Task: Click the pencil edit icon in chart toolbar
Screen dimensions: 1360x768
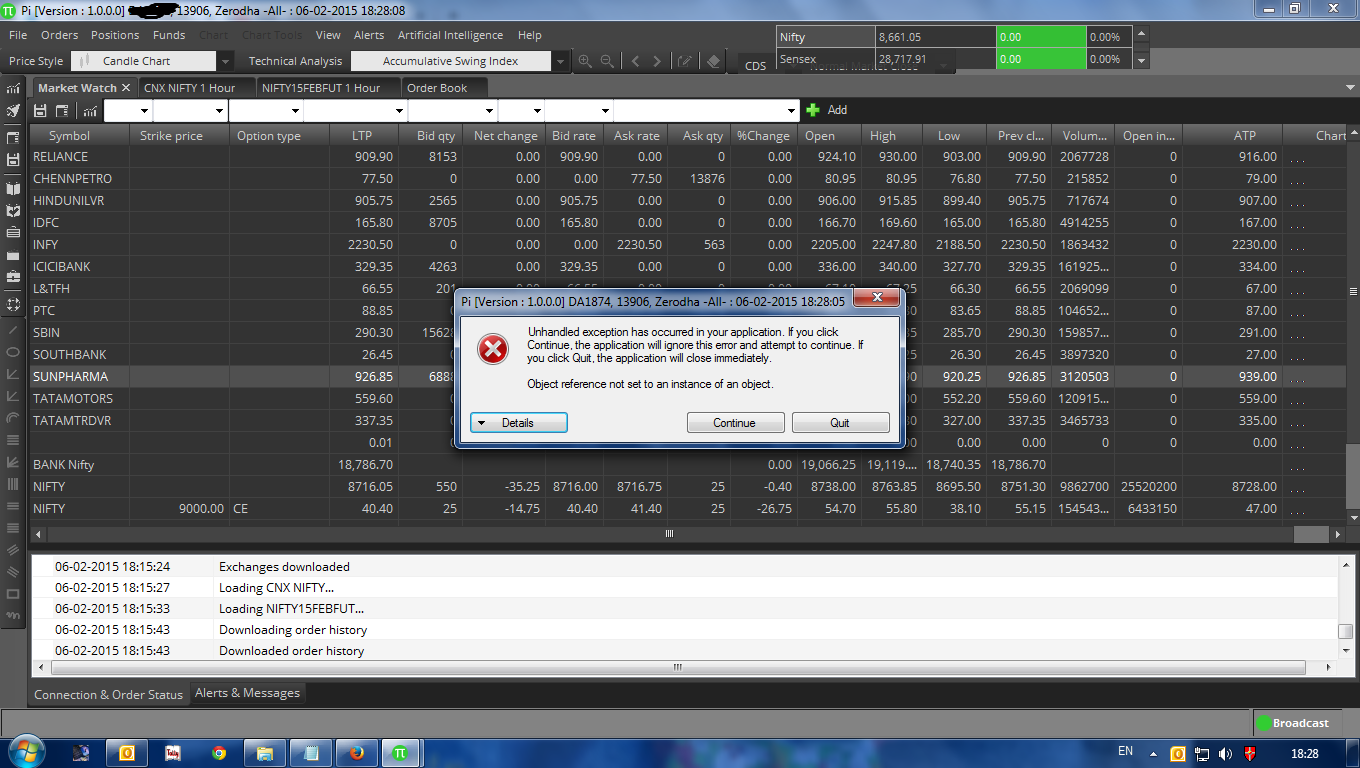Action: point(685,61)
